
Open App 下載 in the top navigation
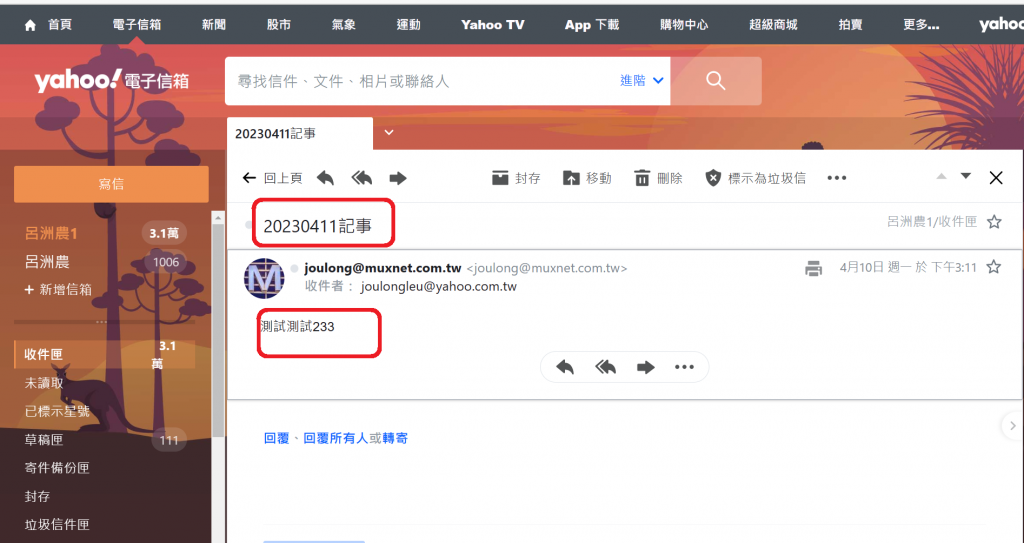tap(592, 25)
